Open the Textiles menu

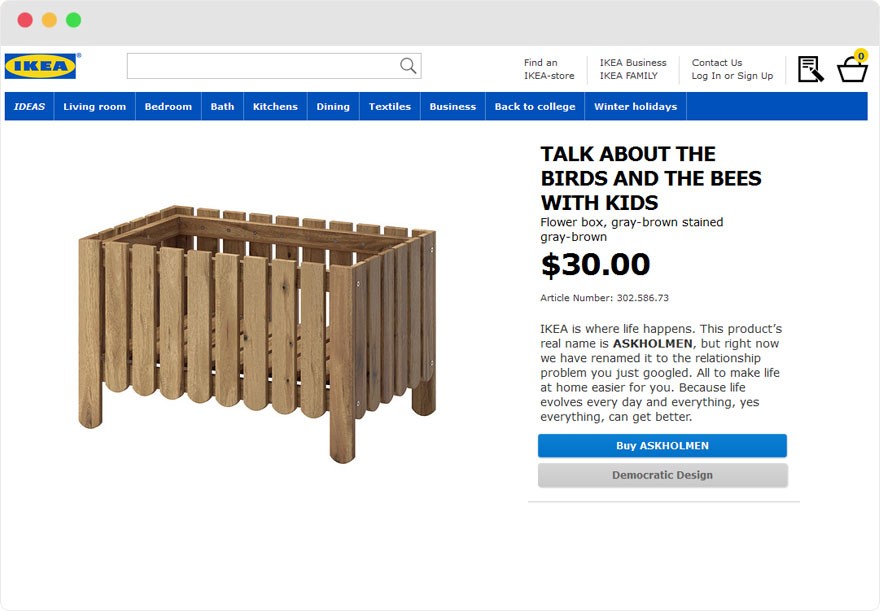[389, 107]
